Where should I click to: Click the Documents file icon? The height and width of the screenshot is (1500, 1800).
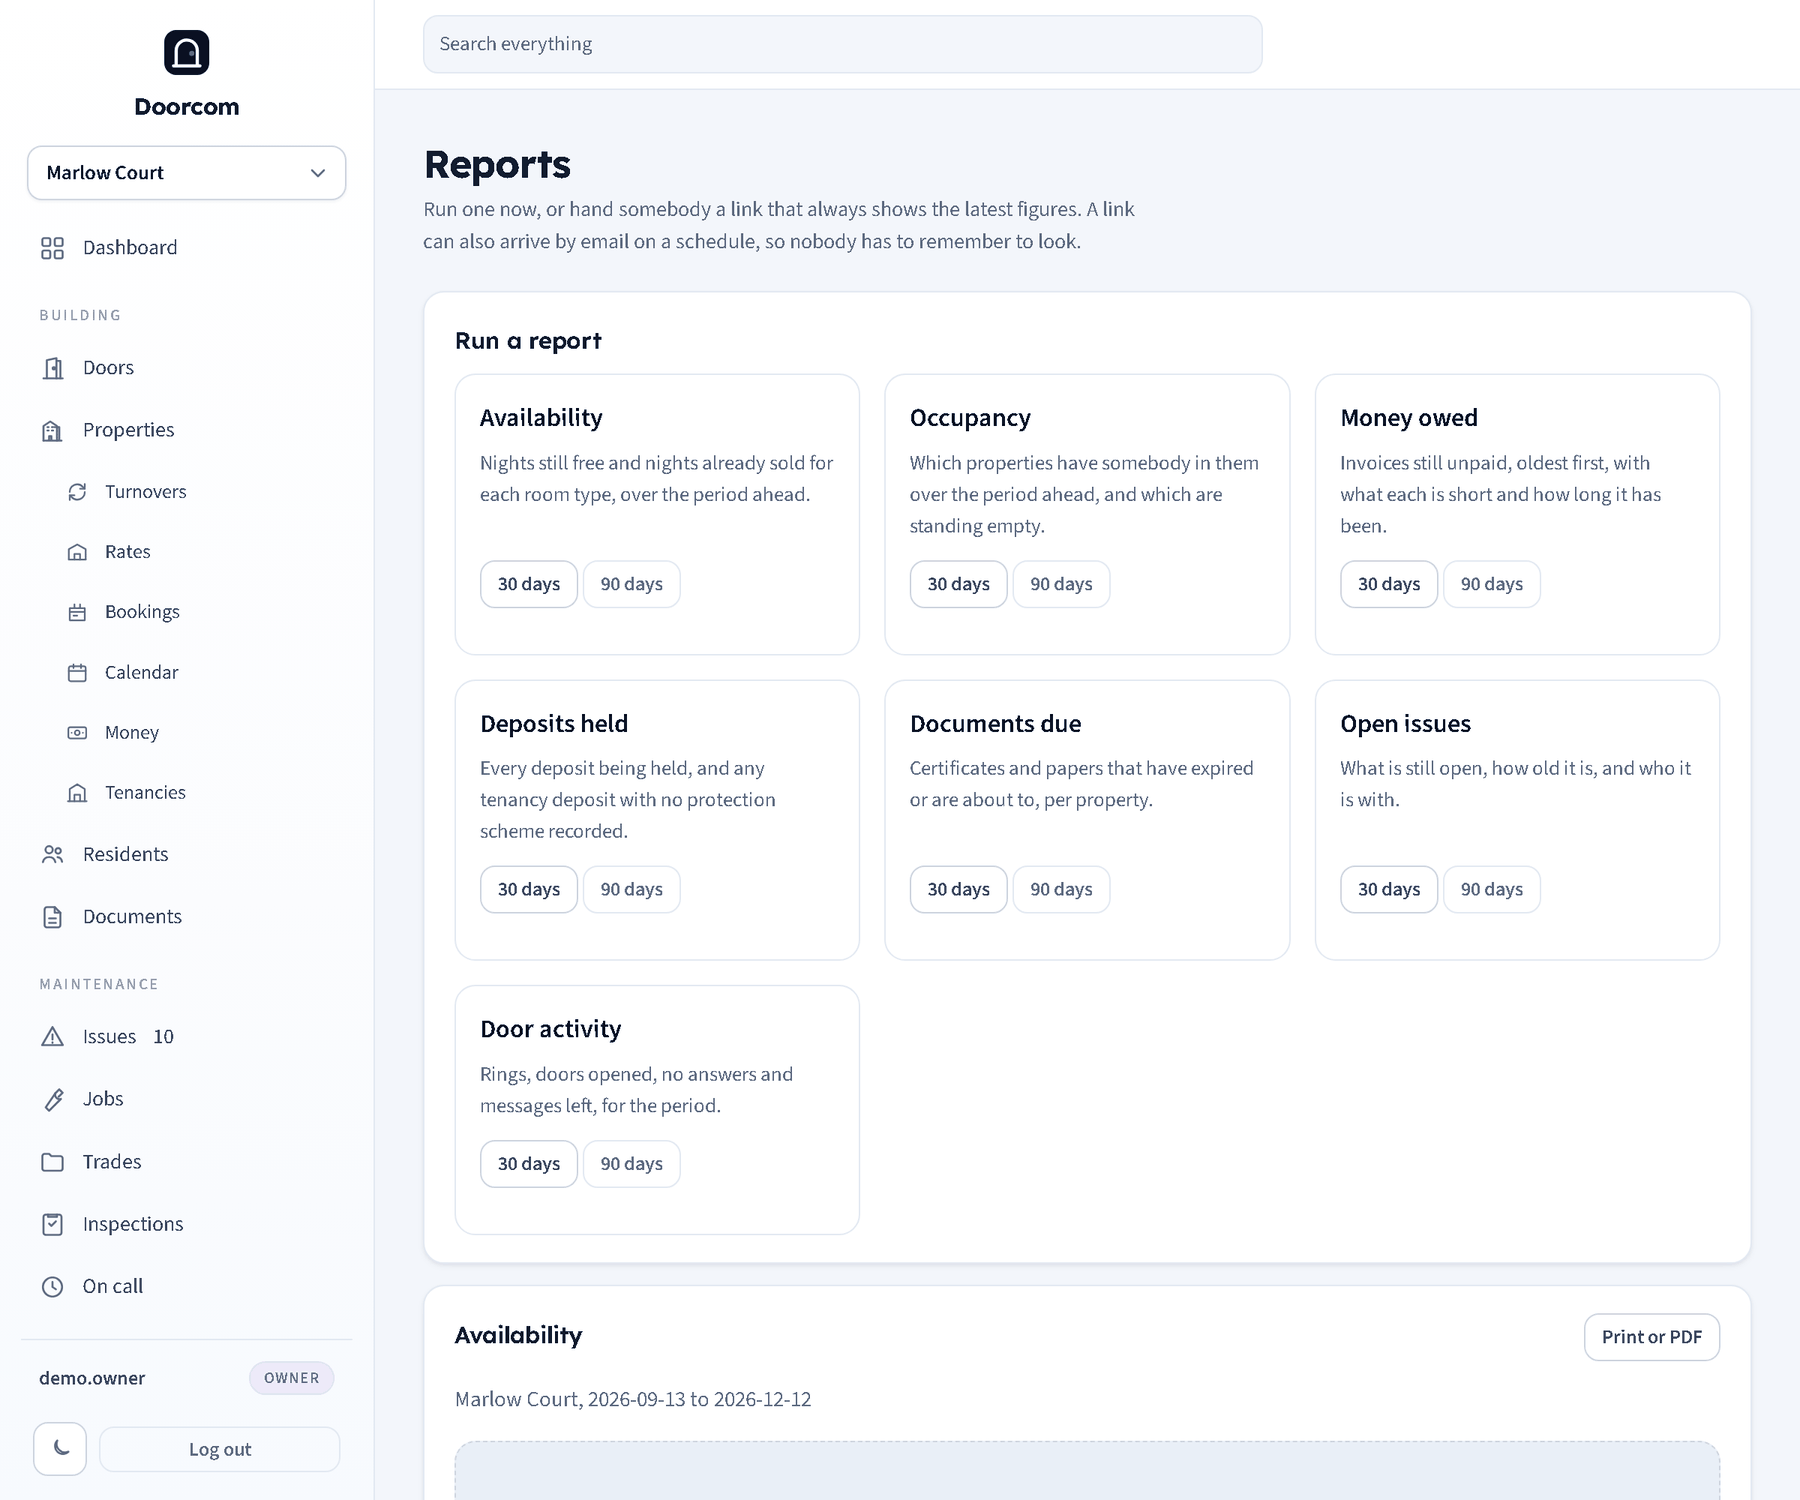(52, 917)
